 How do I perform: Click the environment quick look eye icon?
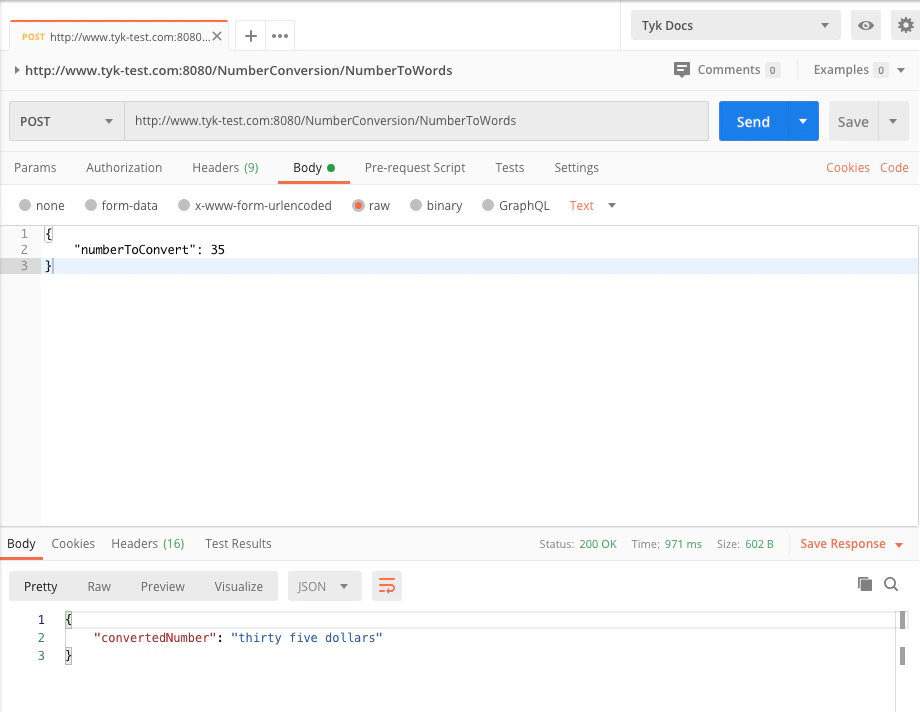pyautogui.click(x=865, y=25)
